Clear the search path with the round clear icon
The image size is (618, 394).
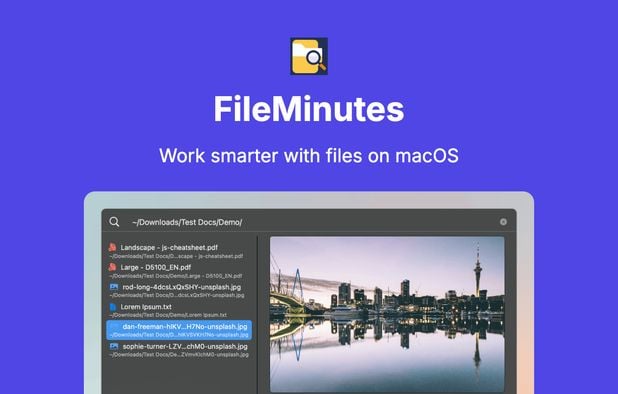tap(503, 222)
